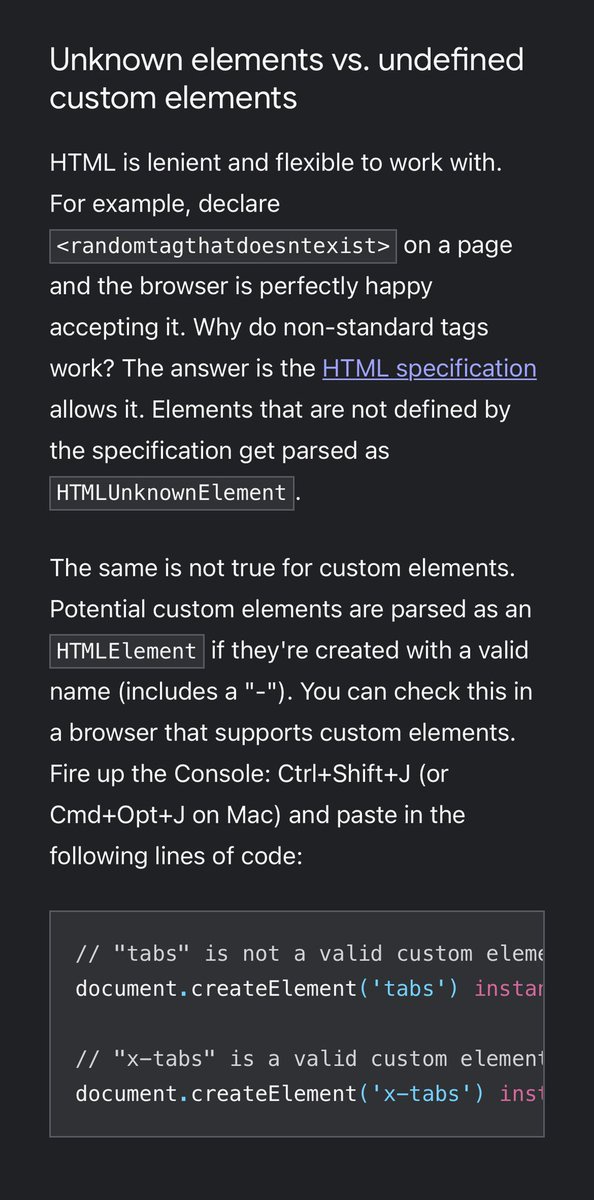Click the HTMLElement inline code snippet
The height and width of the screenshot is (1200, 594).
coord(127,651)
